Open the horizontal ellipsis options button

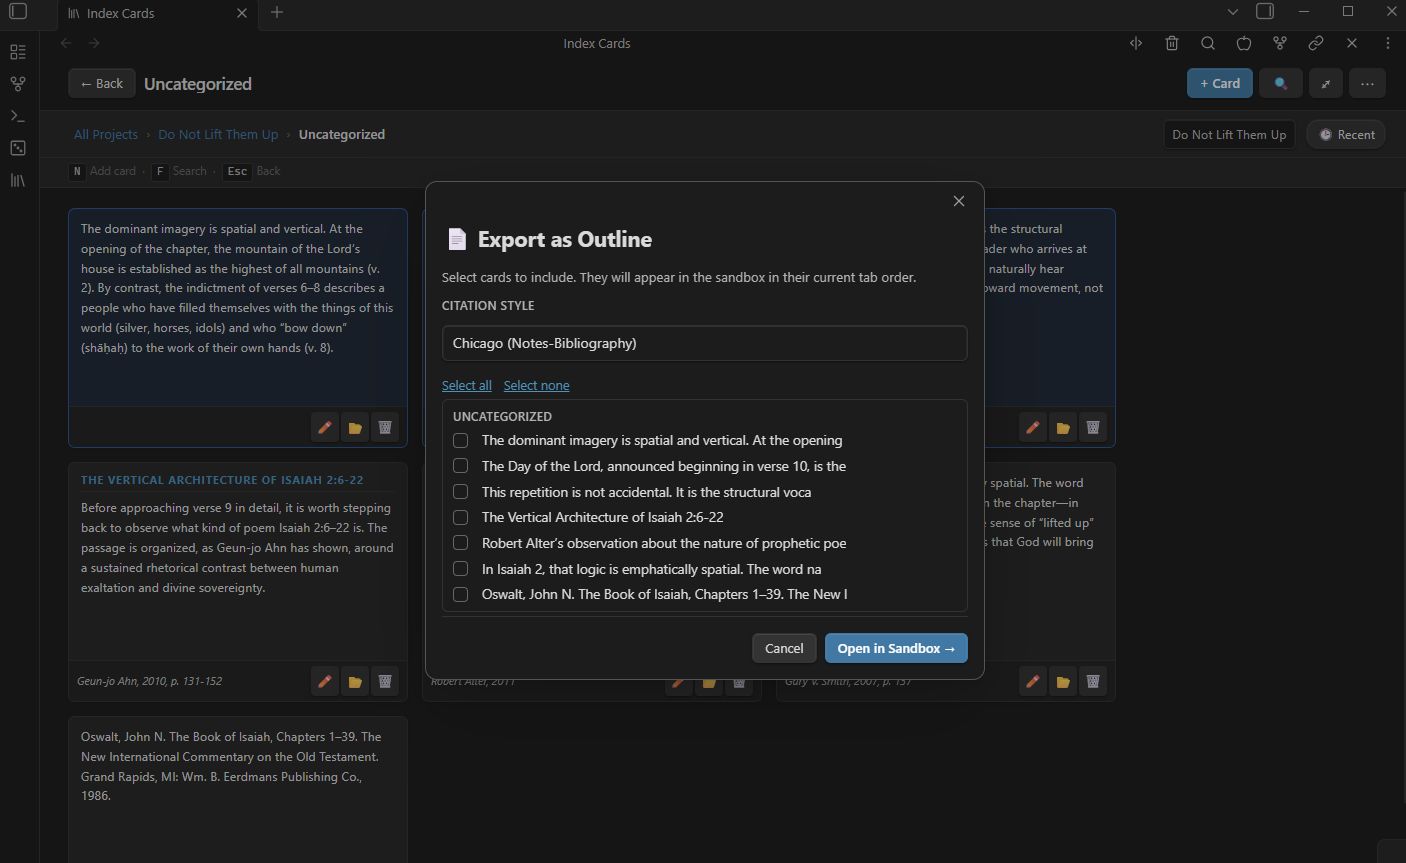pos(1367,84)
